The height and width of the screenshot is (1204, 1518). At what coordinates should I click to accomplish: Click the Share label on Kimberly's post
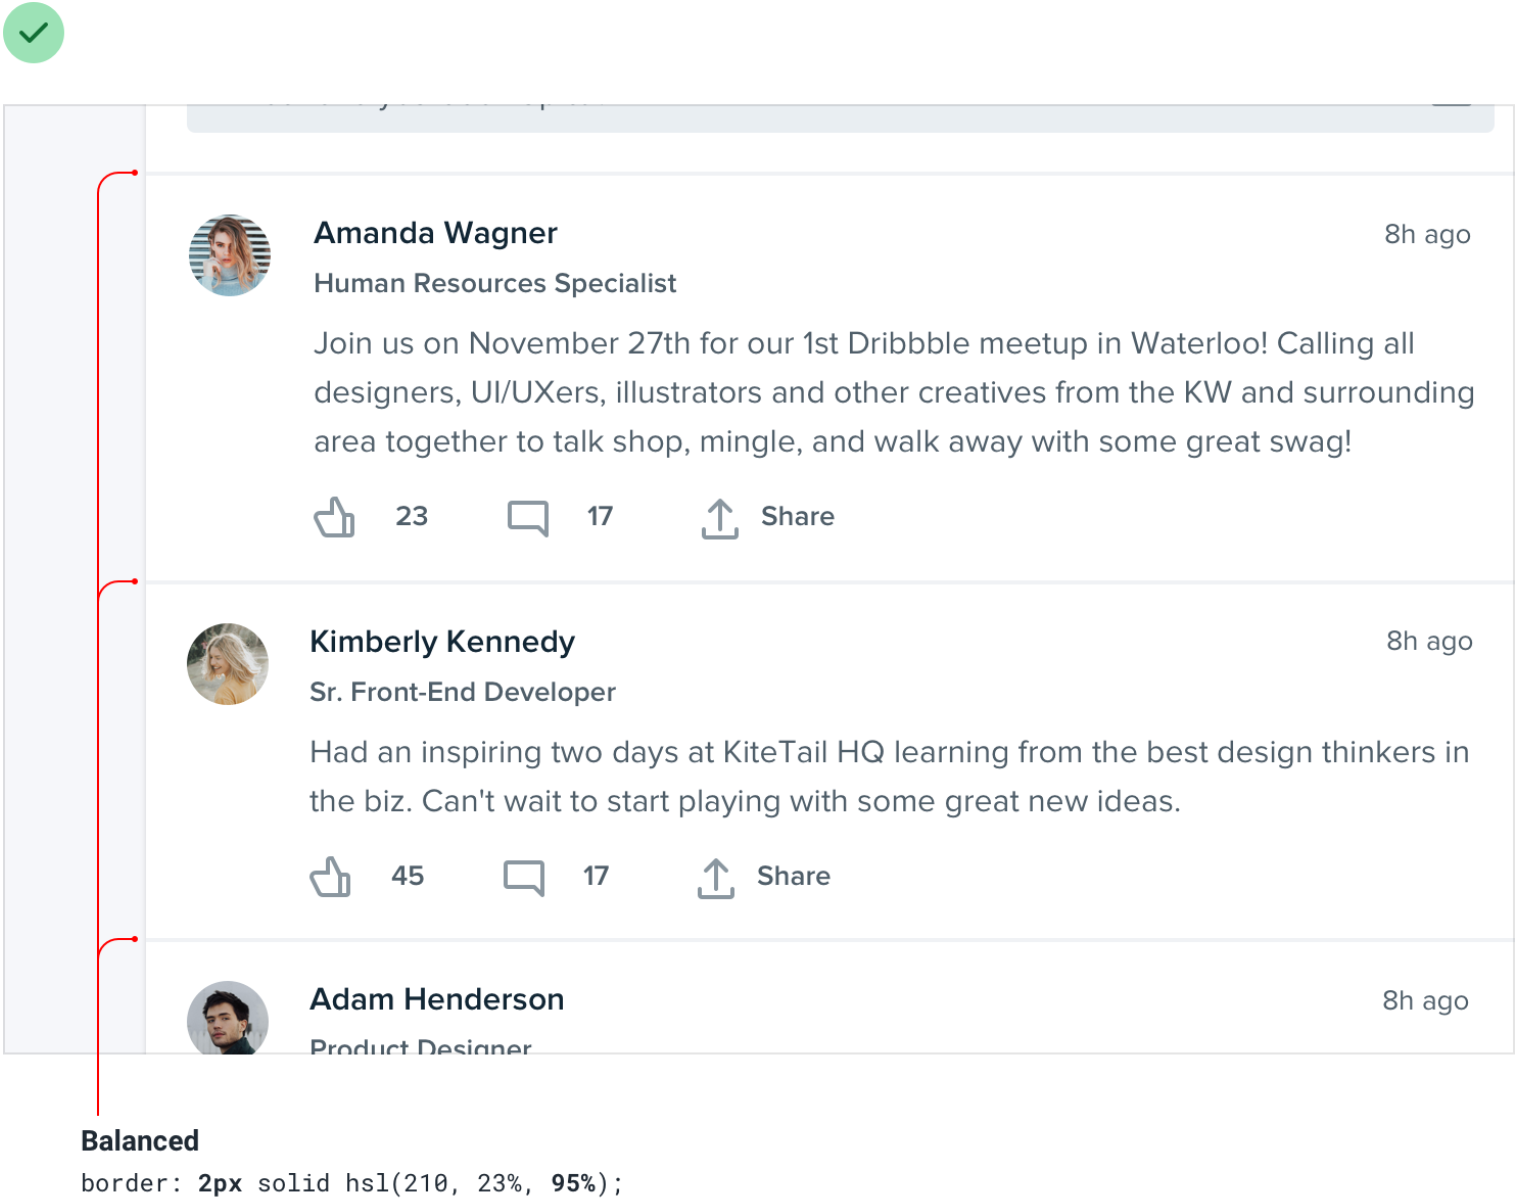point(793,876)
